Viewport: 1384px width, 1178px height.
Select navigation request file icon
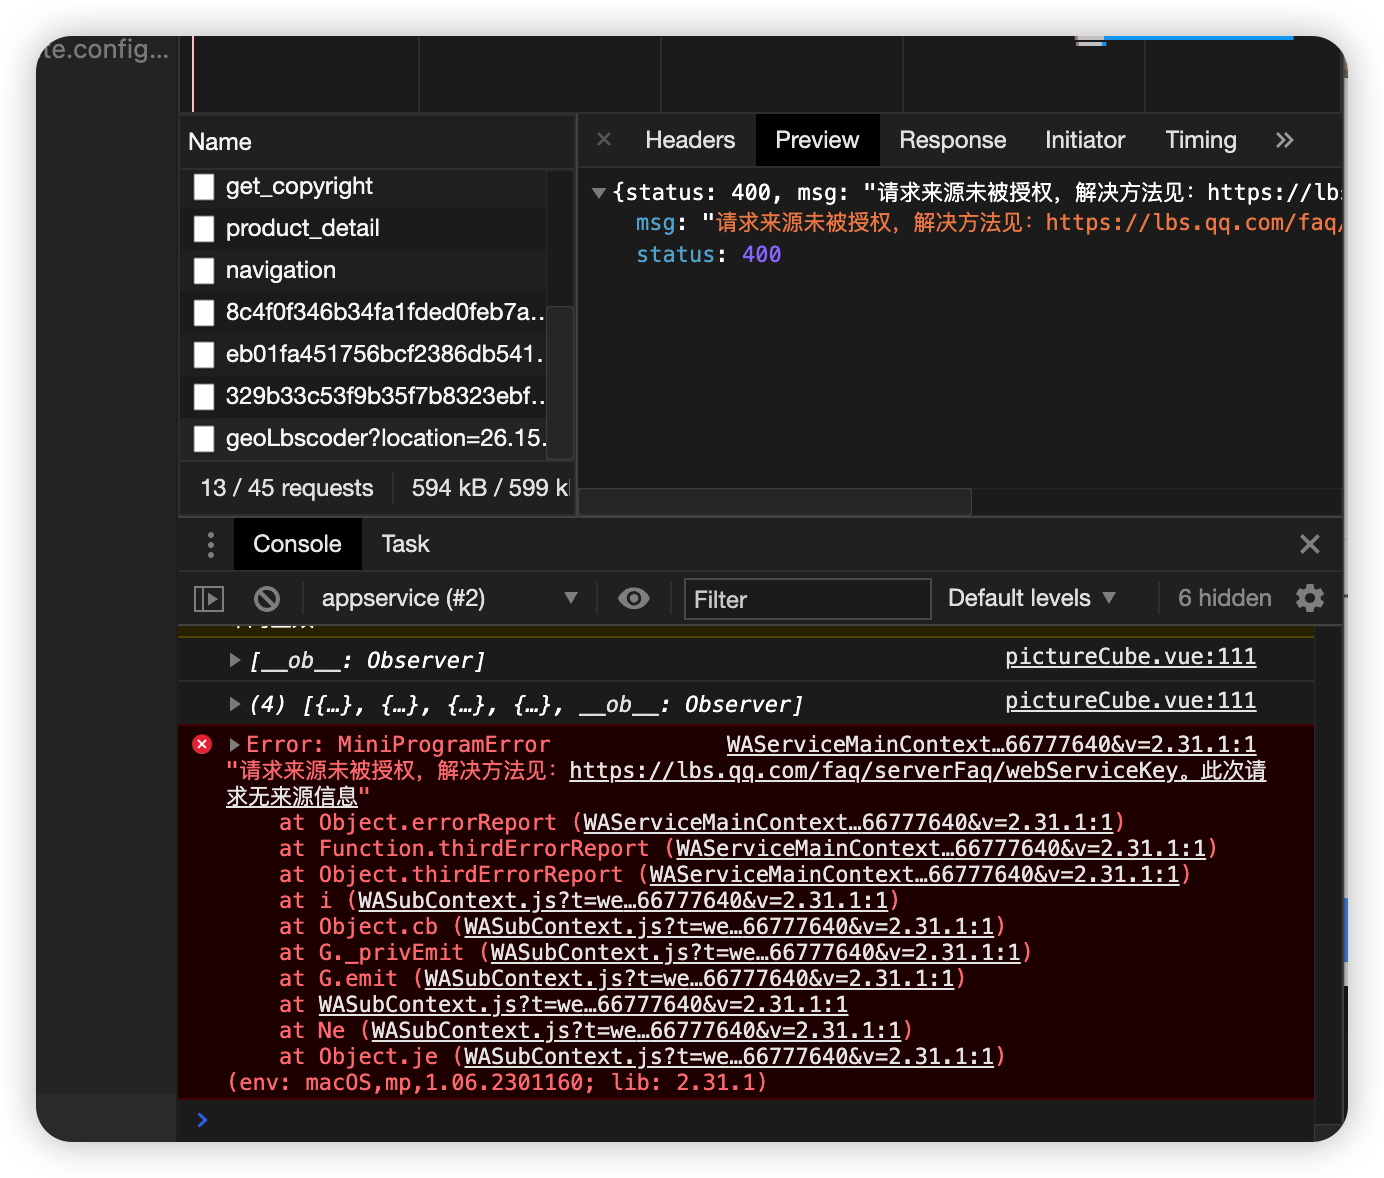point(204,271)
